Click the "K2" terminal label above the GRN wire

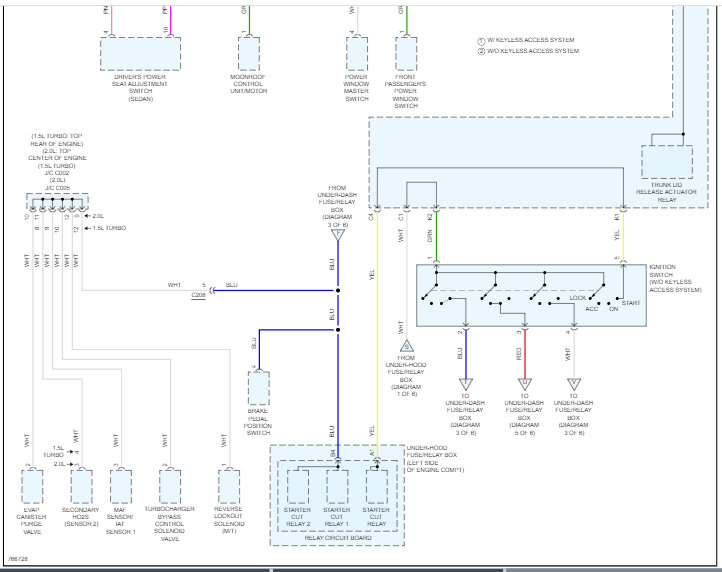click(430, 216)
